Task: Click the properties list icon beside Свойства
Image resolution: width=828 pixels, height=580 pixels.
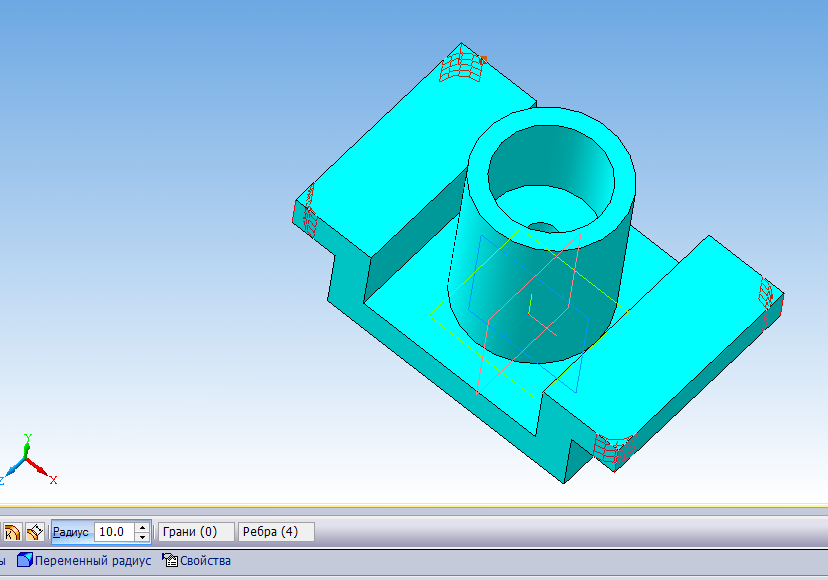Action: point(169,560)
